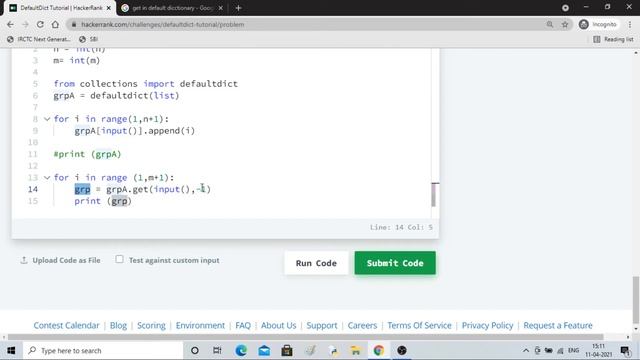Open the Environment footer link
The height and width of the screenshot is (360, 640).
pos(200,325)
